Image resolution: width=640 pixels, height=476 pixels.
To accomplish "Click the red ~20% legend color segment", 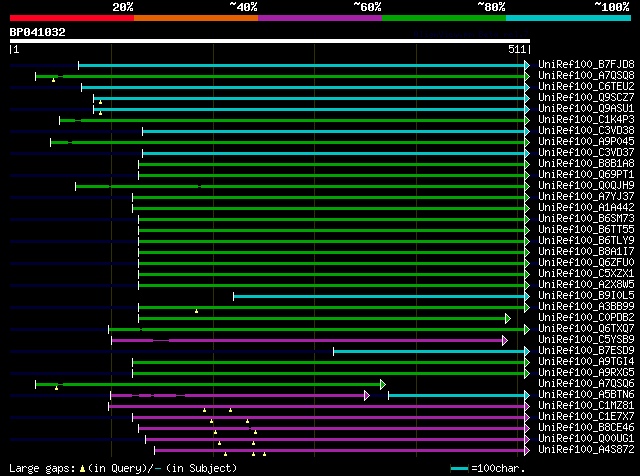I will click(x=72, y=18).
